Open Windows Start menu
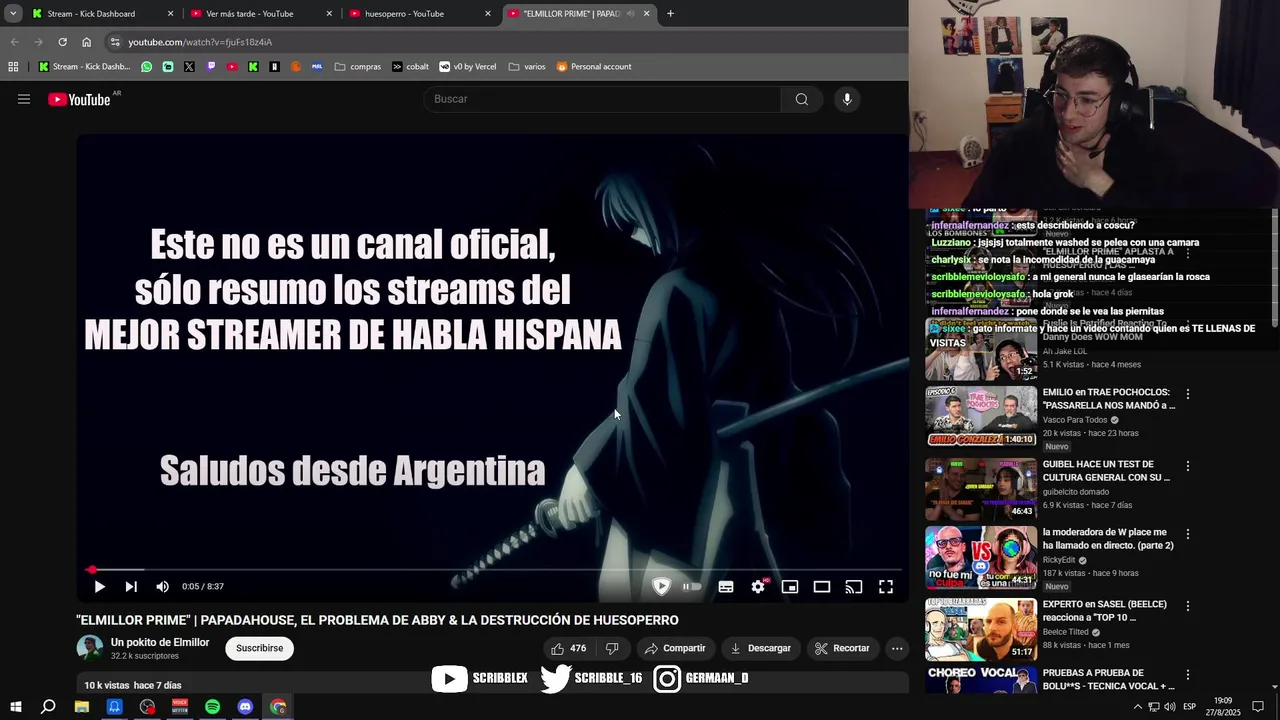The height and width of the screenshot is (720, 1280). [x=16, y=707]
